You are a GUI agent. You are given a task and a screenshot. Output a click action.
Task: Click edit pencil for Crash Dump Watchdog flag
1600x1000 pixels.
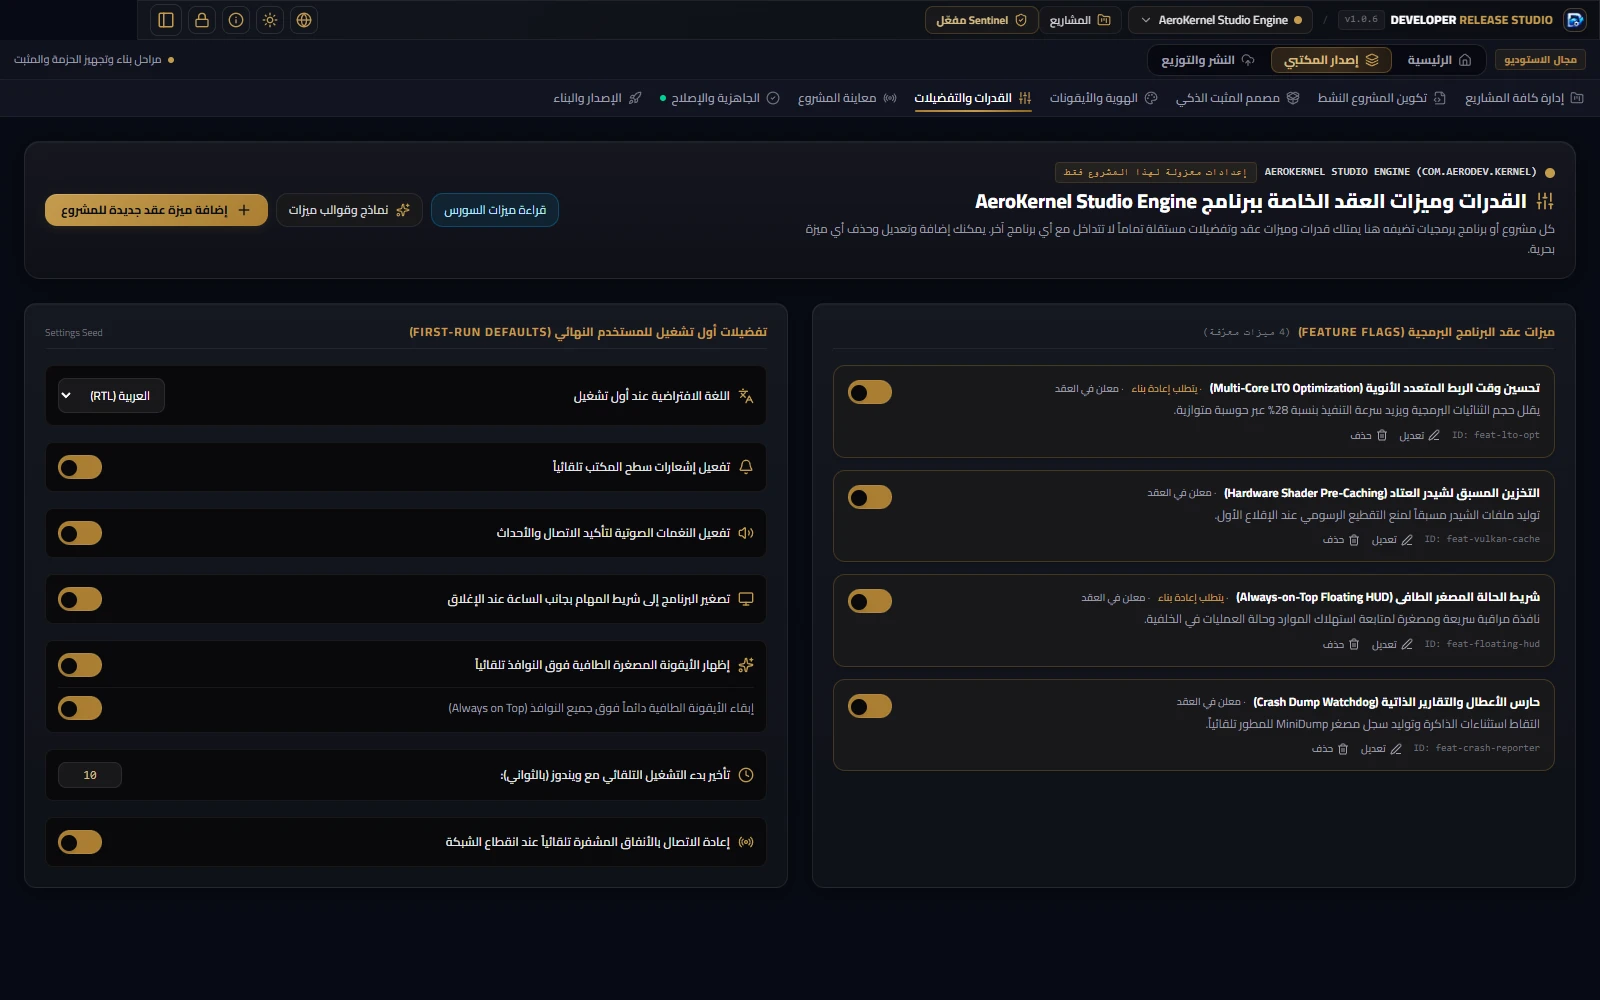1396,749
